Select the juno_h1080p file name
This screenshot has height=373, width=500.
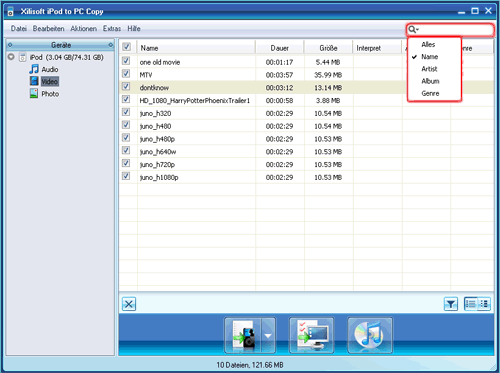click(159, 177)
